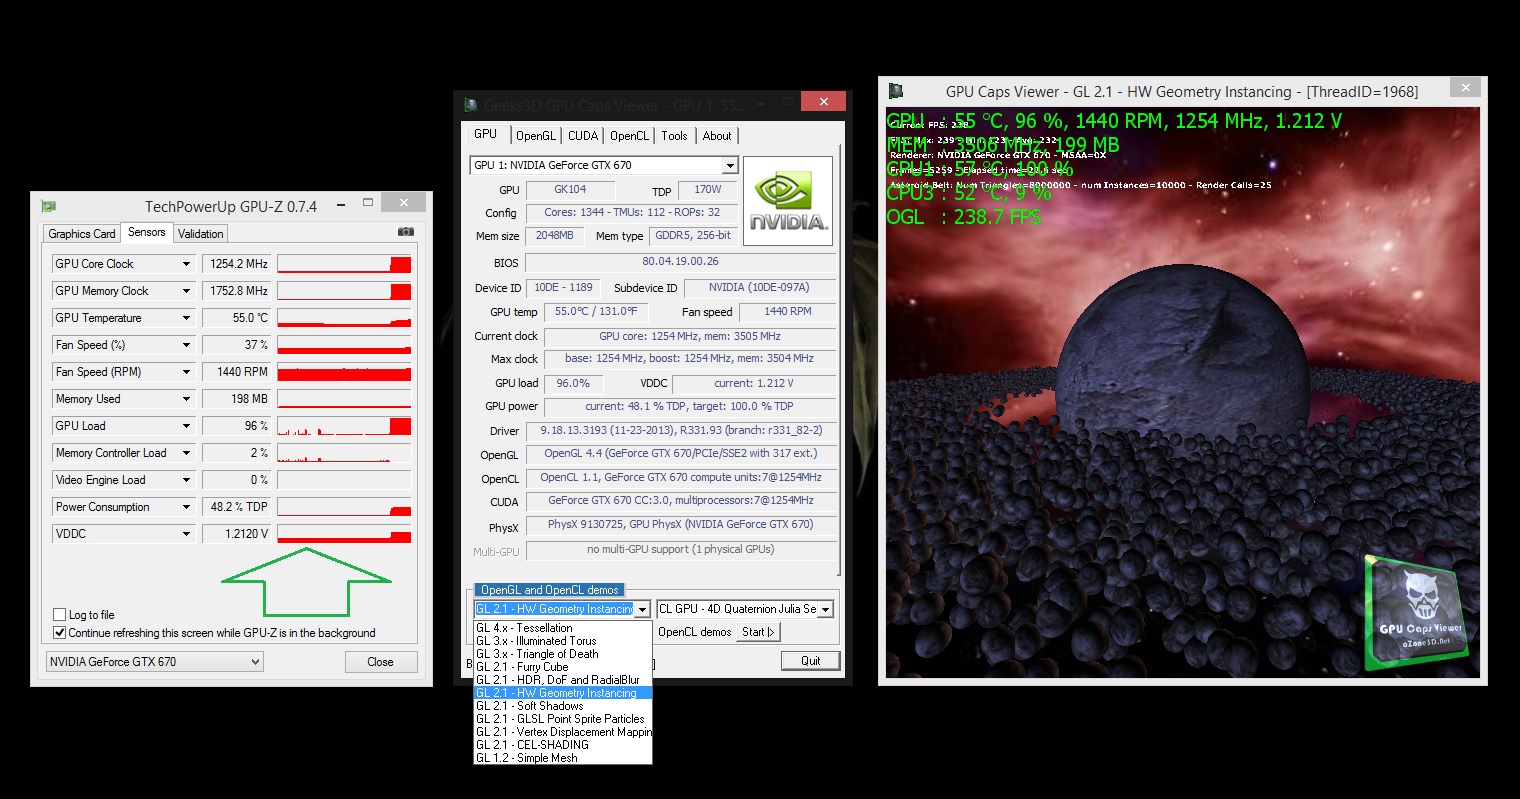Open the About tab

tap(717, 136)
